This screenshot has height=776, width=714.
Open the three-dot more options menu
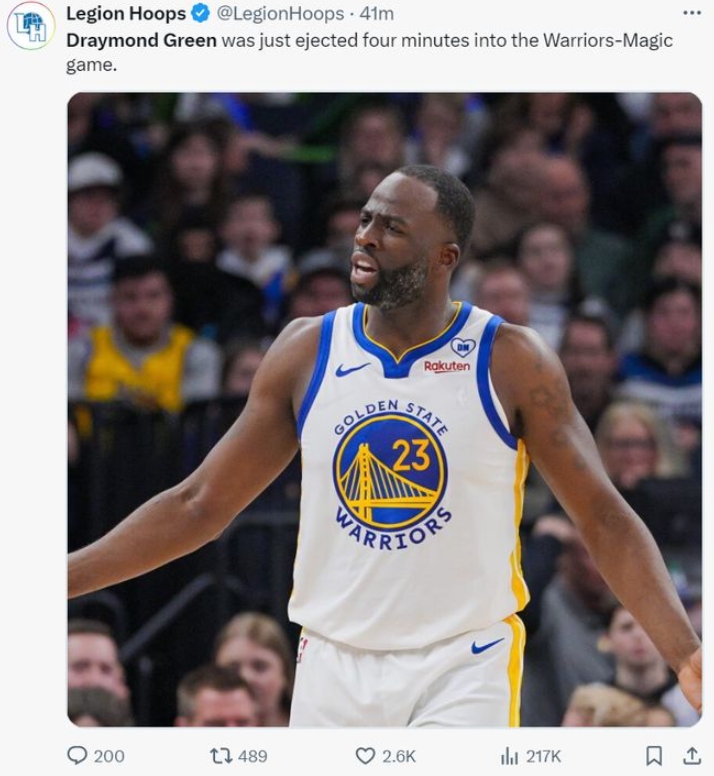[691, 12]
